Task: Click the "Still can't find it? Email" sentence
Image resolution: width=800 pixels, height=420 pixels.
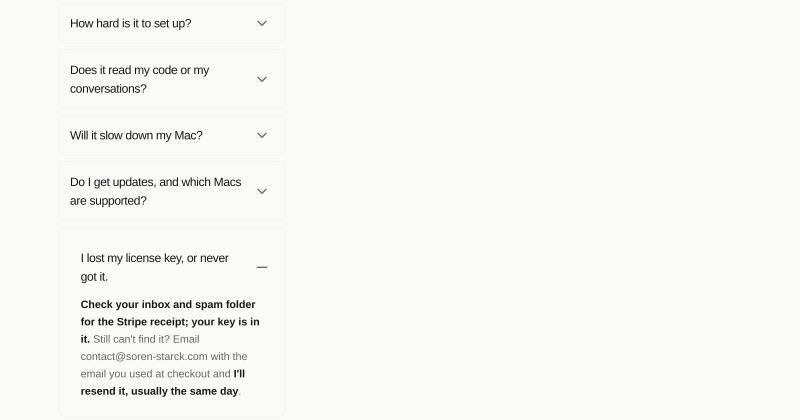Action: 146,339
